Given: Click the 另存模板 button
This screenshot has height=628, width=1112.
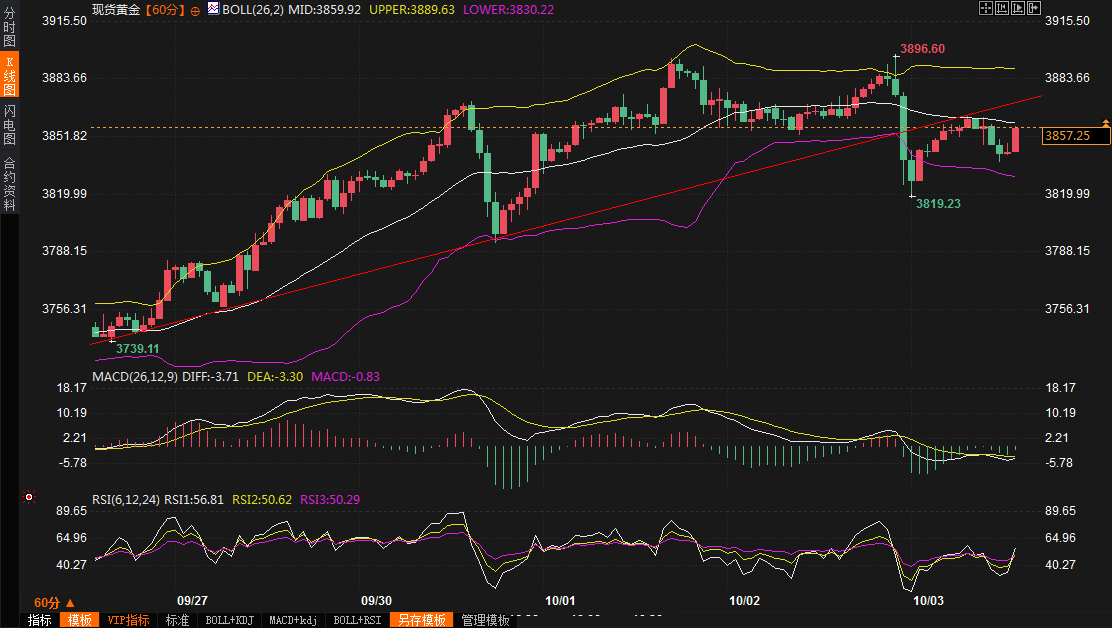Looking at the screenshot, I should click(x=421, y=620).
